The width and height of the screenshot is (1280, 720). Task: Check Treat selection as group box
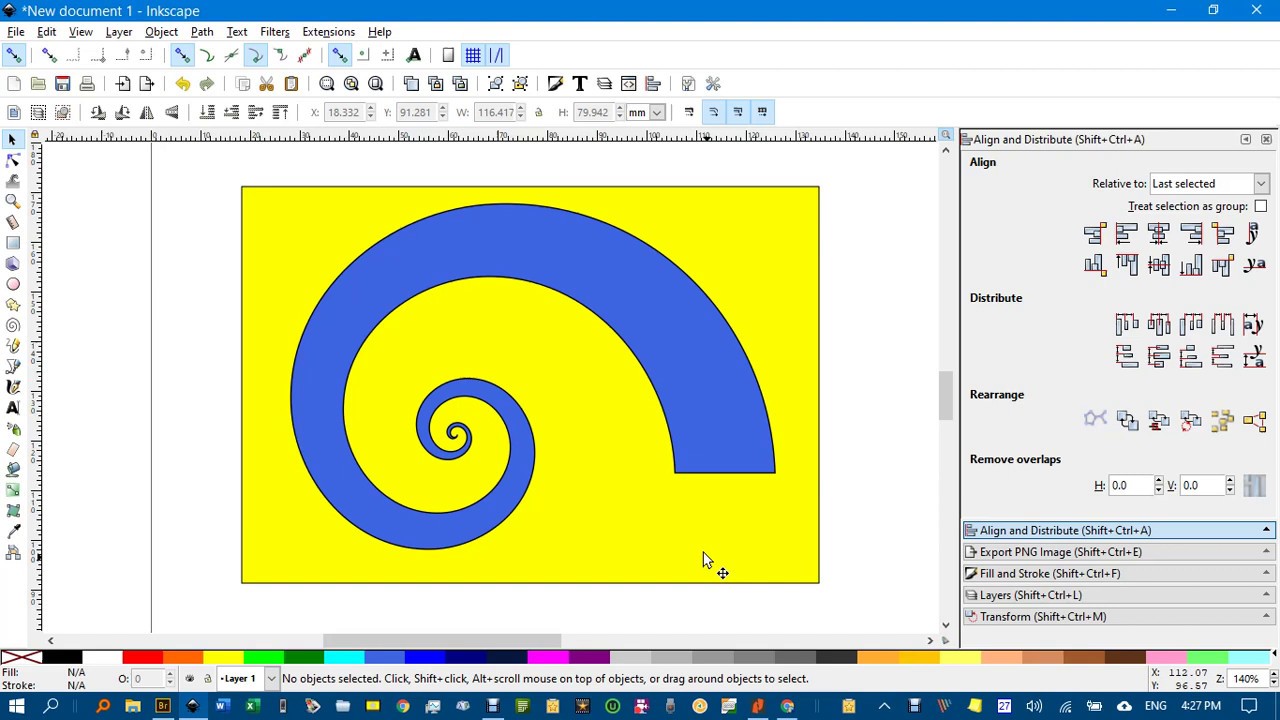(1261, 206)
